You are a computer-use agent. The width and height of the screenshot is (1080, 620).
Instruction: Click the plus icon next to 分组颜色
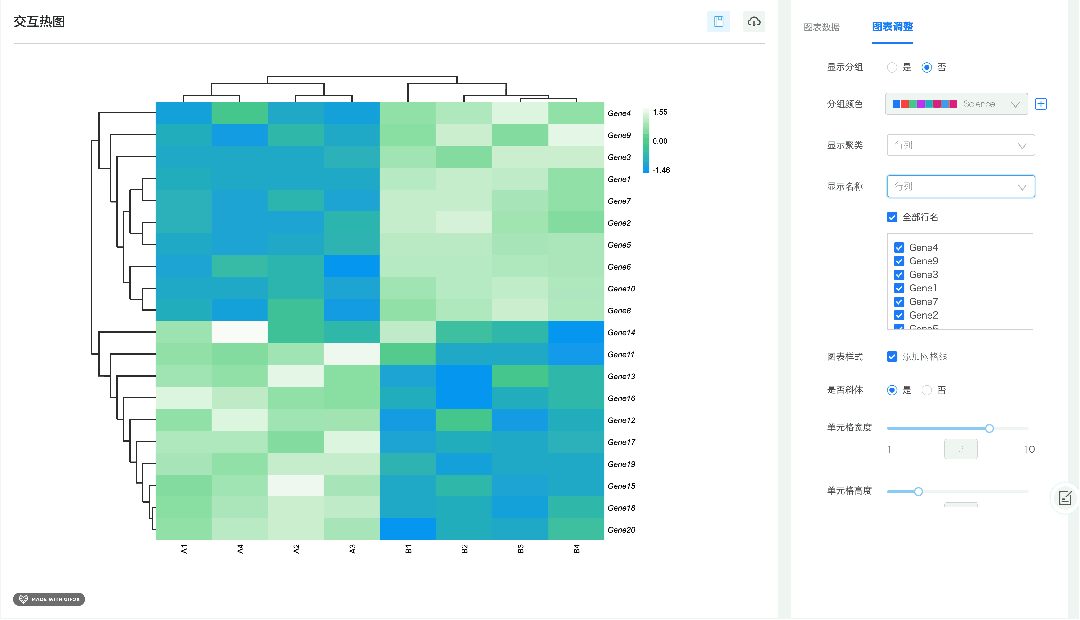pyautogui.click(x=1041, y=104)
